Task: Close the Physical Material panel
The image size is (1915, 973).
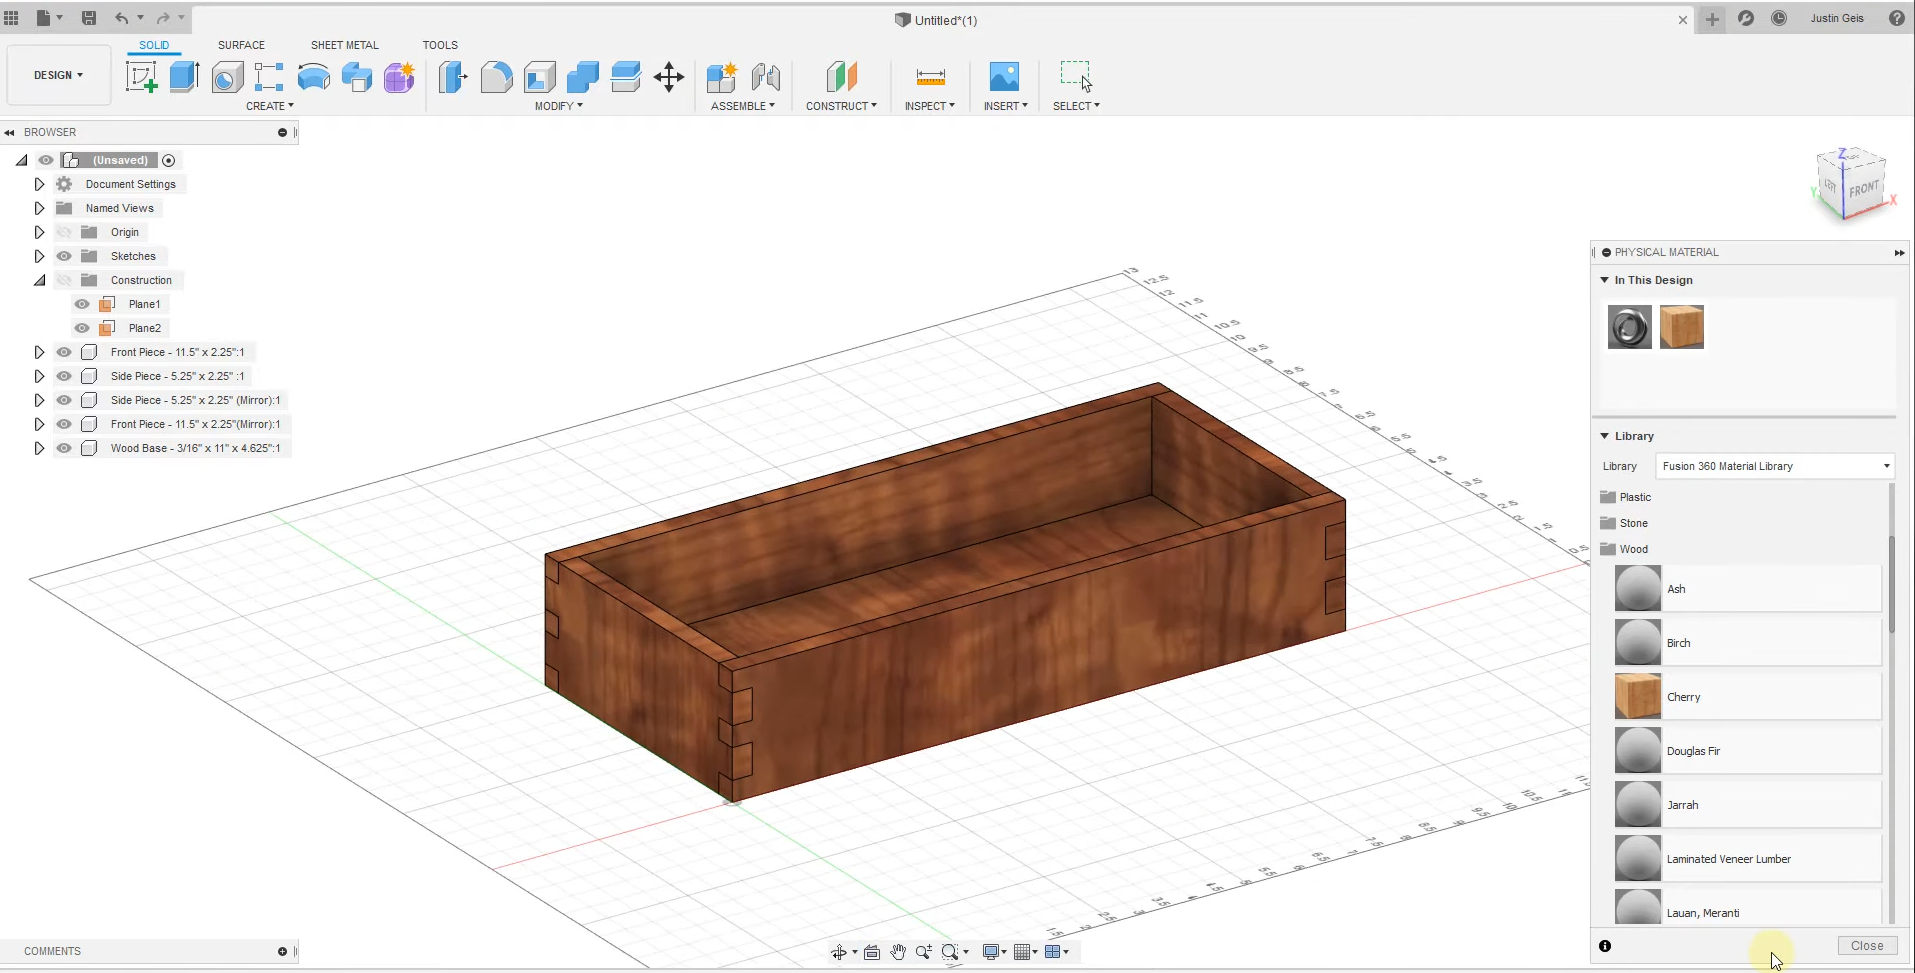Action: tap(1866, 945)
